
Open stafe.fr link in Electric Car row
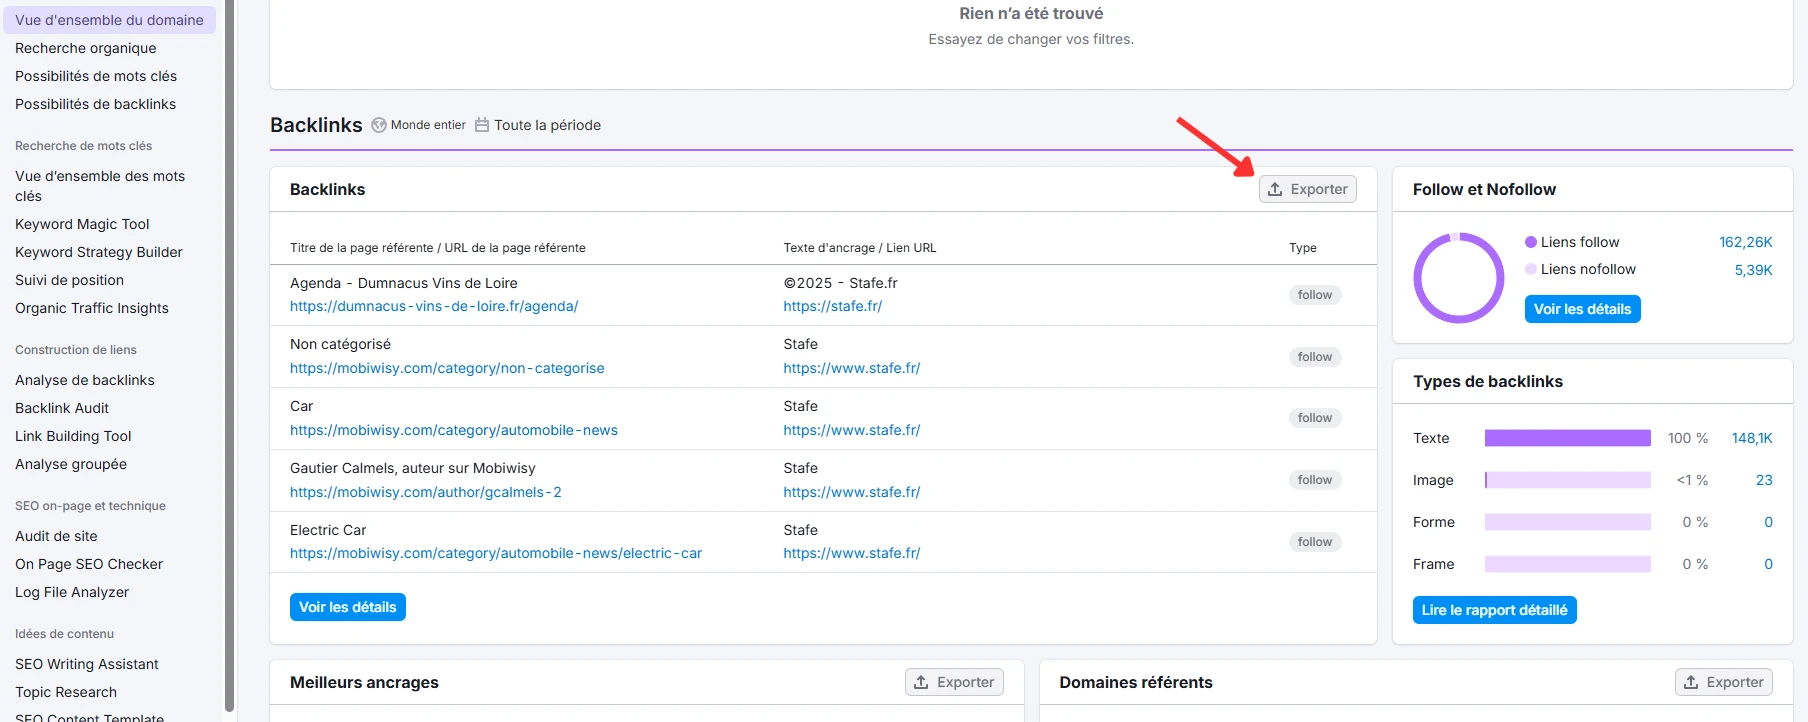tap(852, 553)
